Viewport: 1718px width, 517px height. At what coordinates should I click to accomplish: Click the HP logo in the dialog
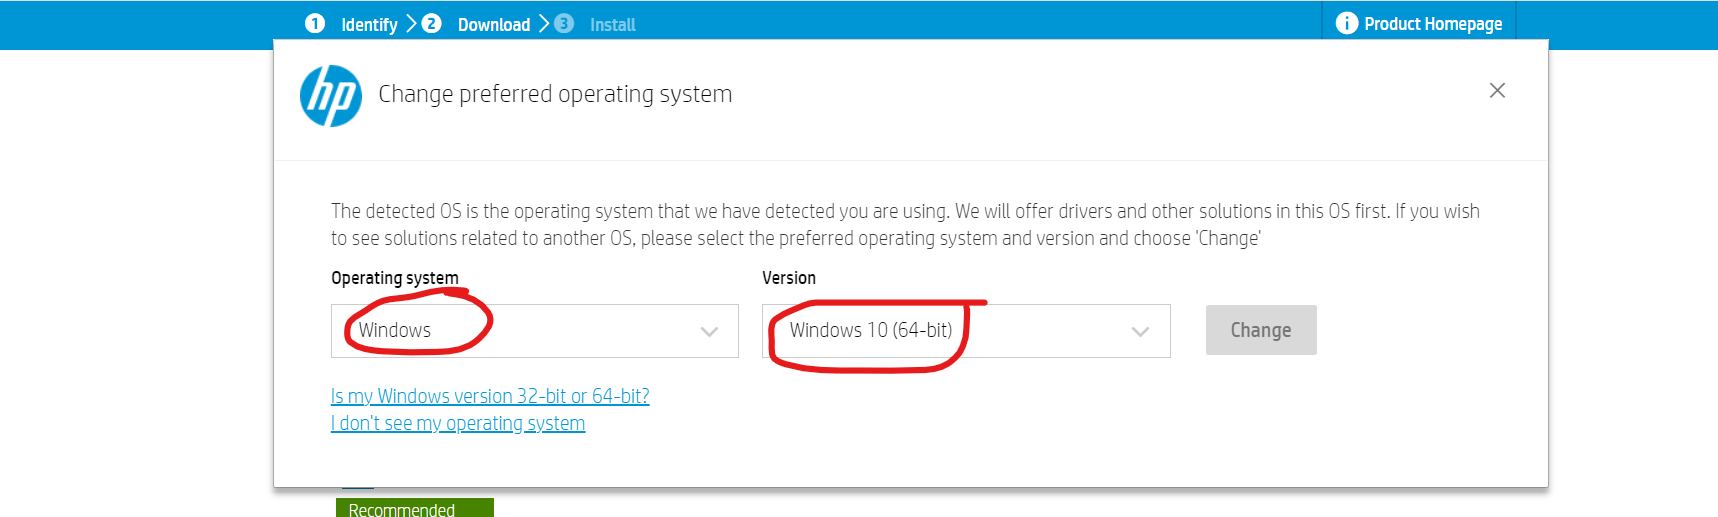[331, 96]
